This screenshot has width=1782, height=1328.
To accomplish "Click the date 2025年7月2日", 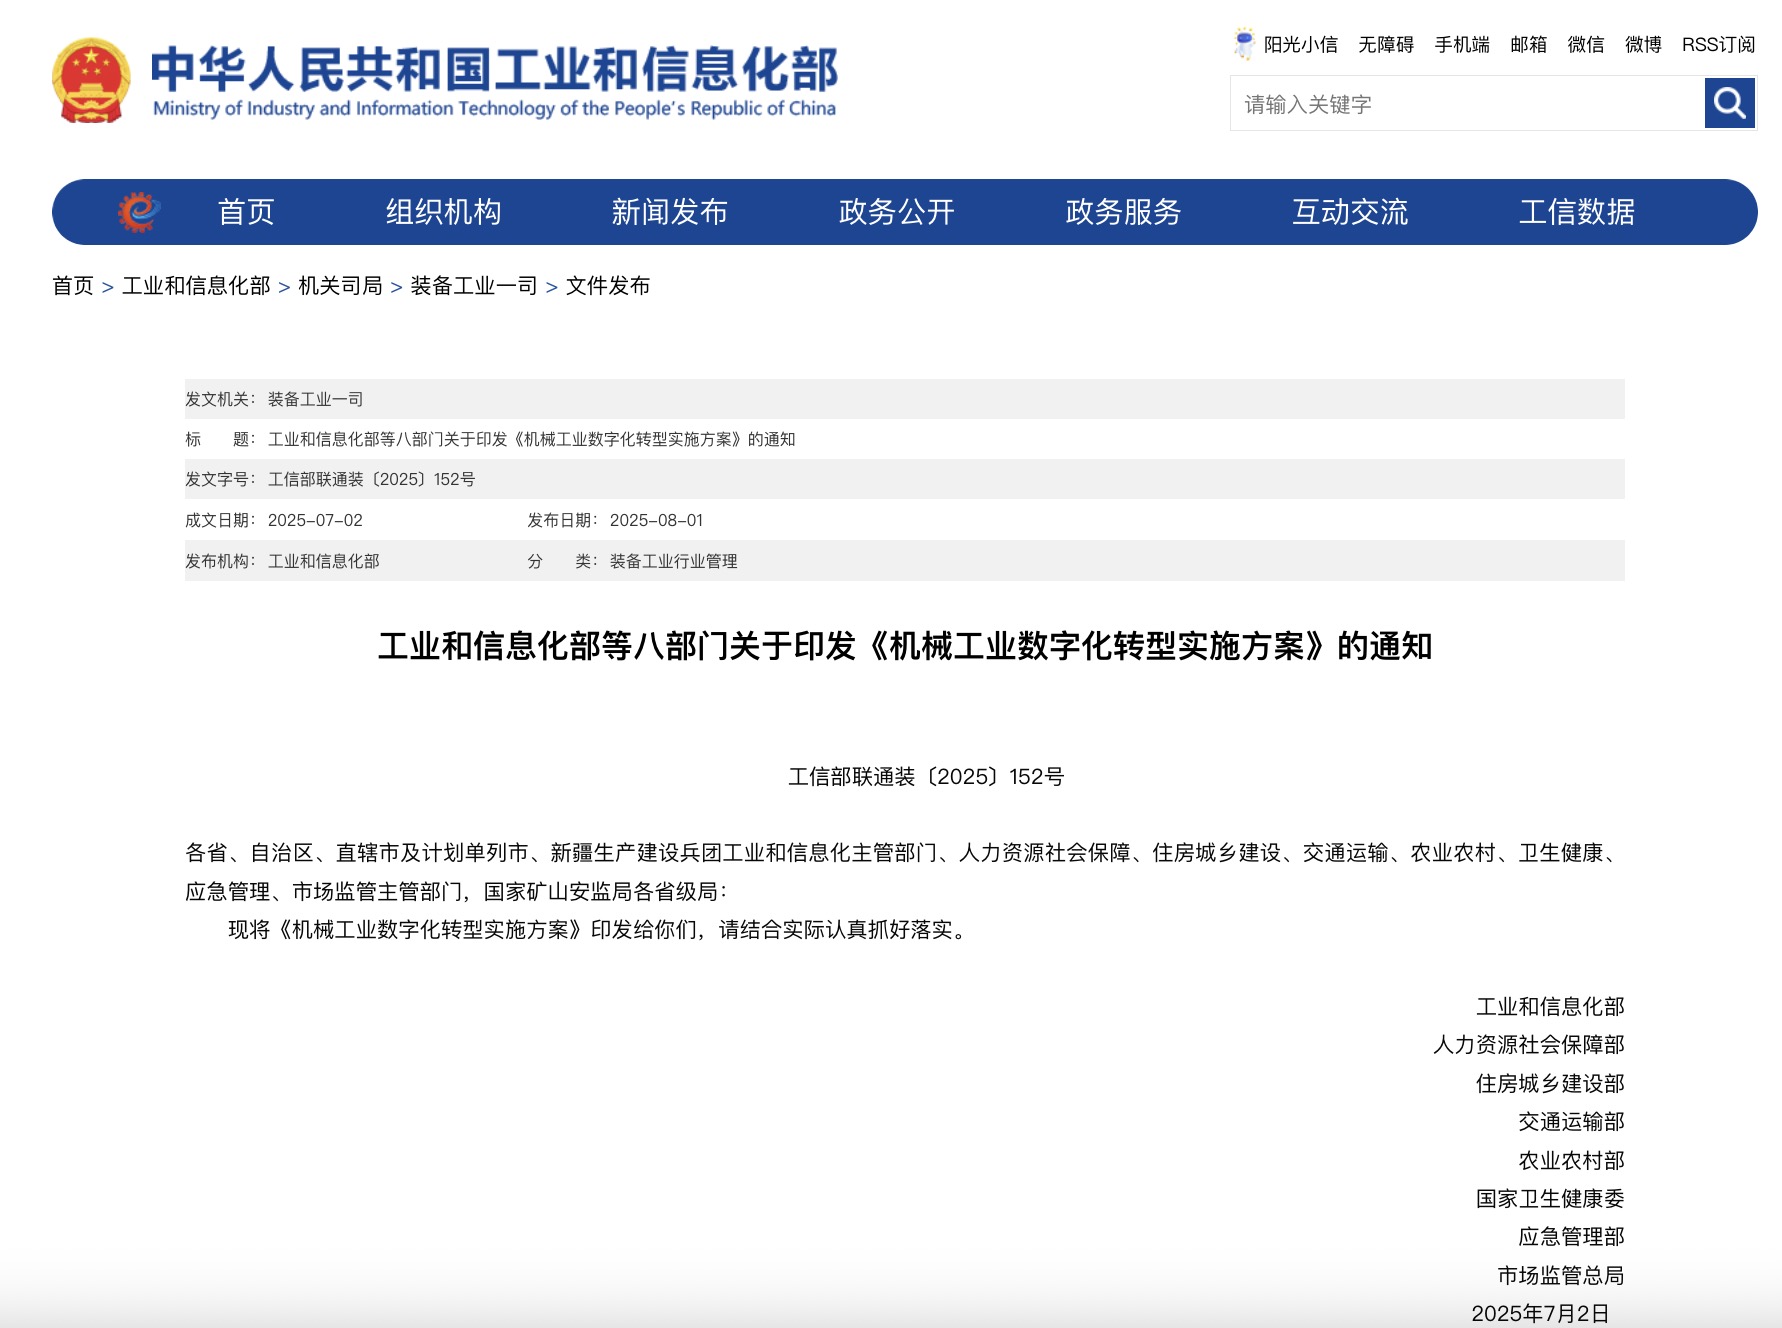I will [1540, 1313].
